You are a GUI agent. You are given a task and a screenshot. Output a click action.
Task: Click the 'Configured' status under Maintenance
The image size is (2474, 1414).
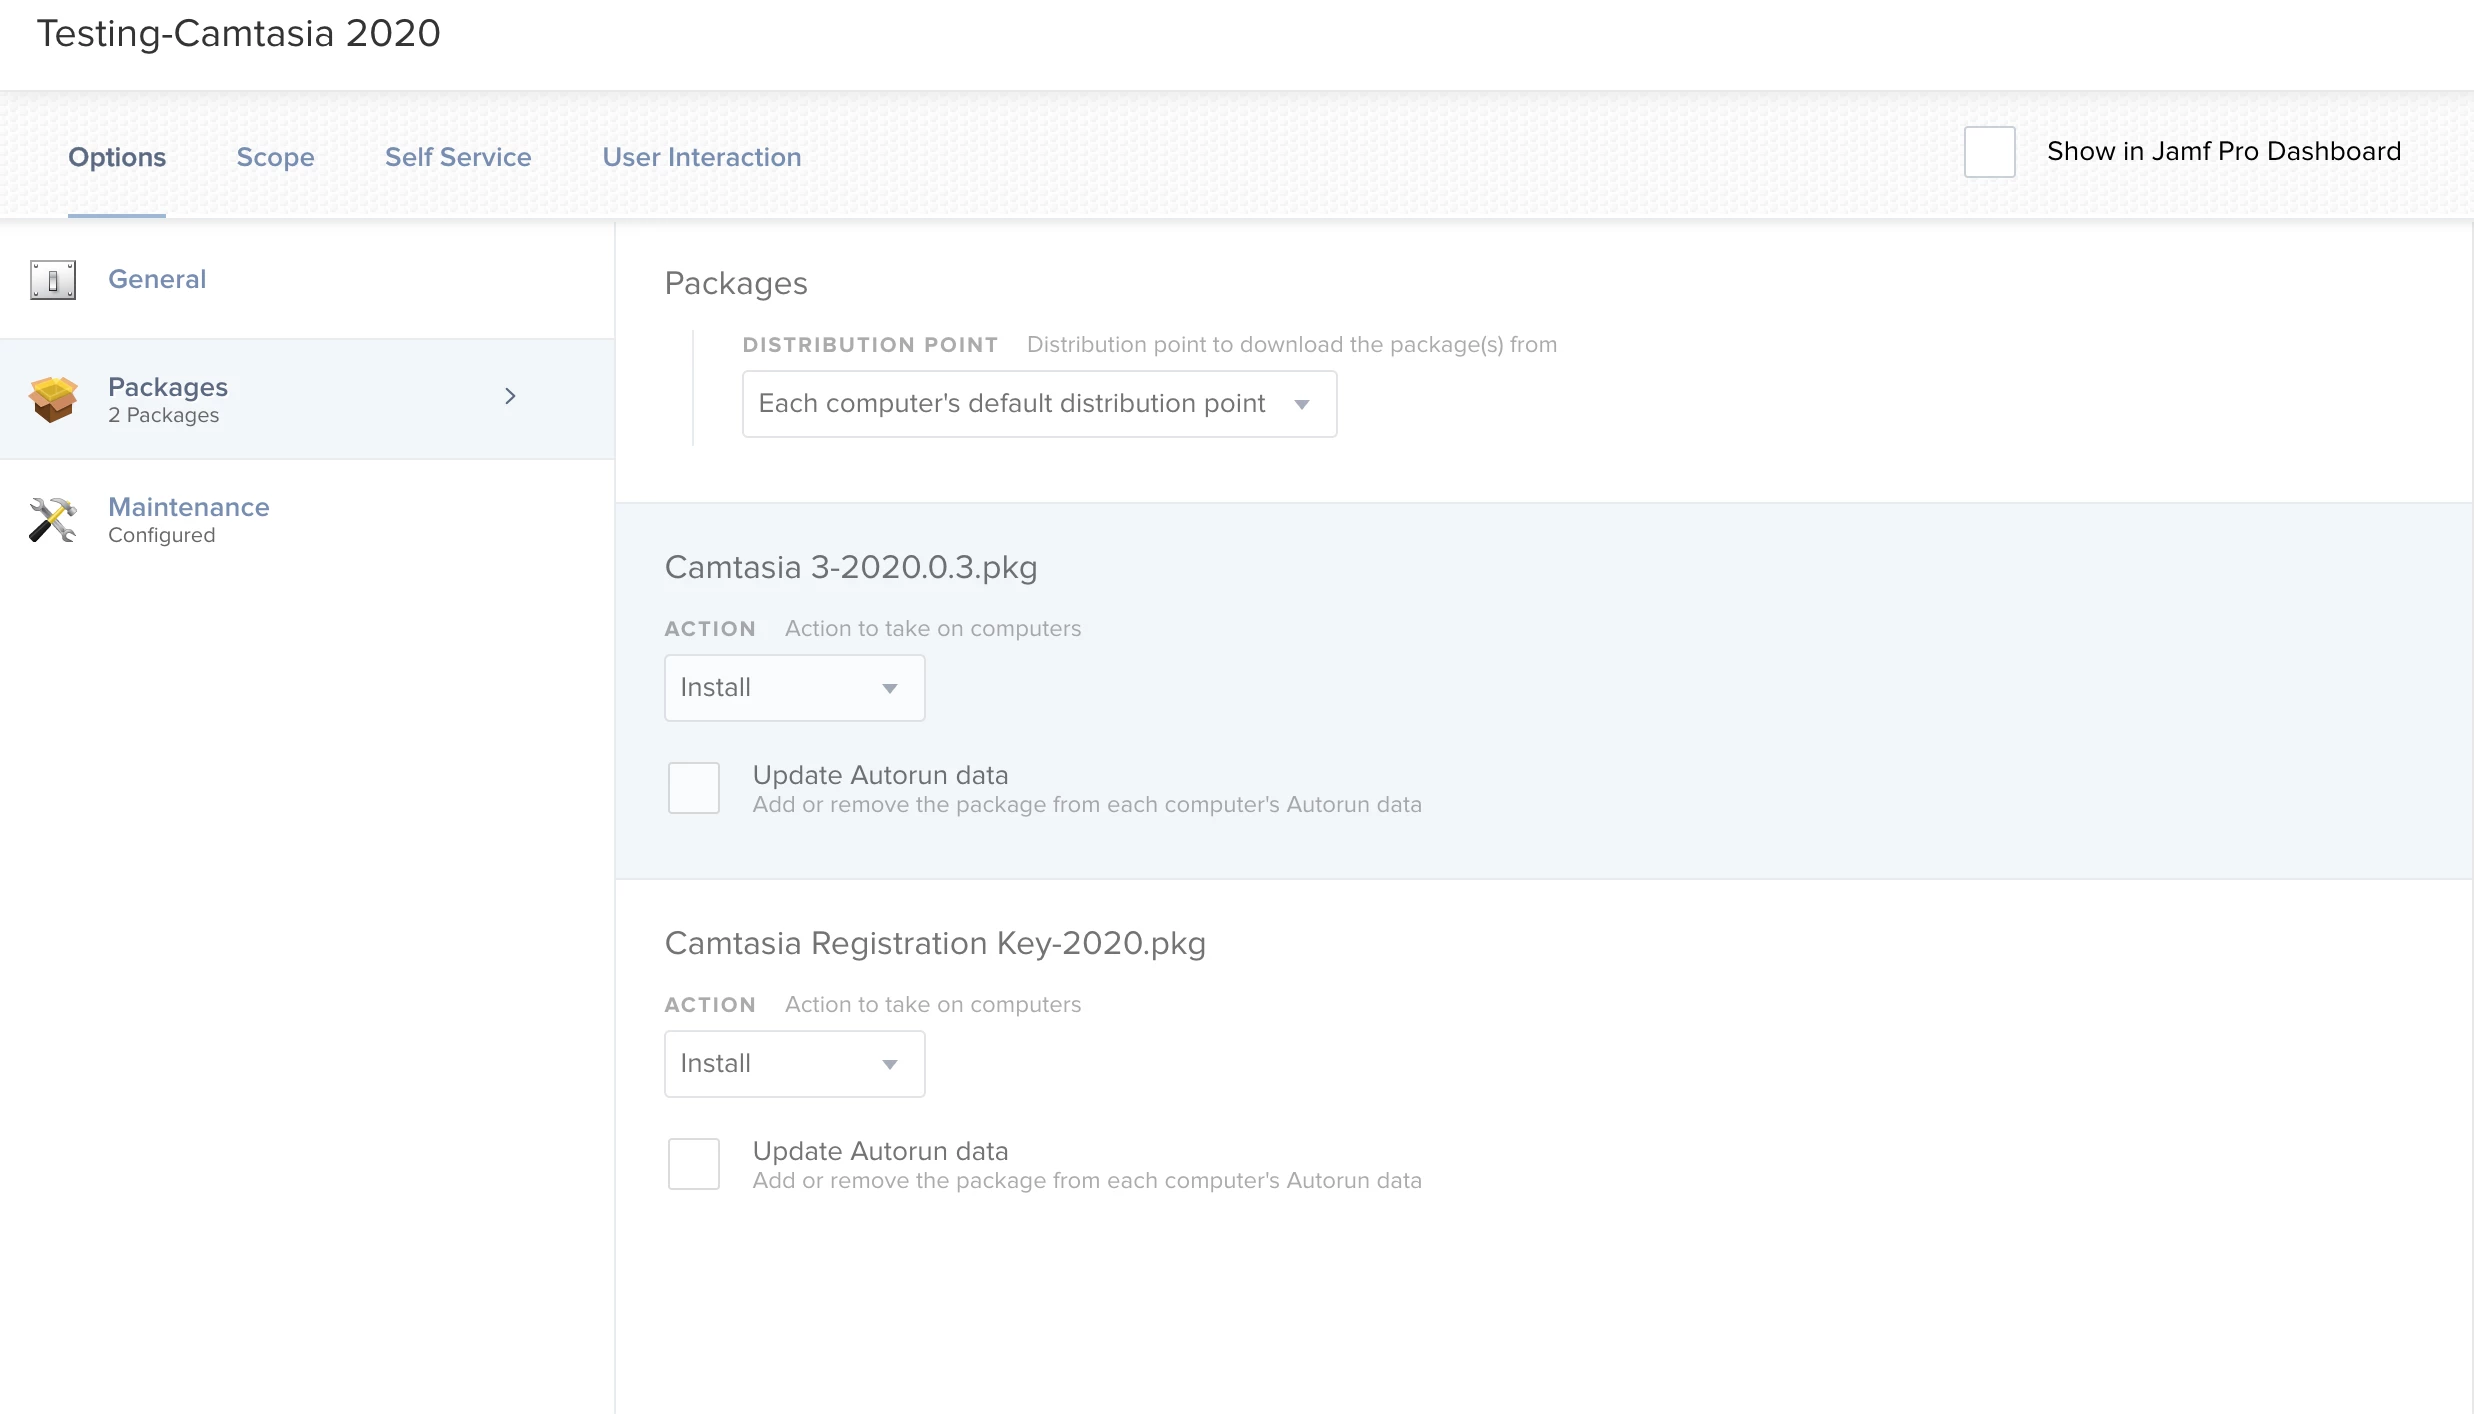tap(161, 535)
